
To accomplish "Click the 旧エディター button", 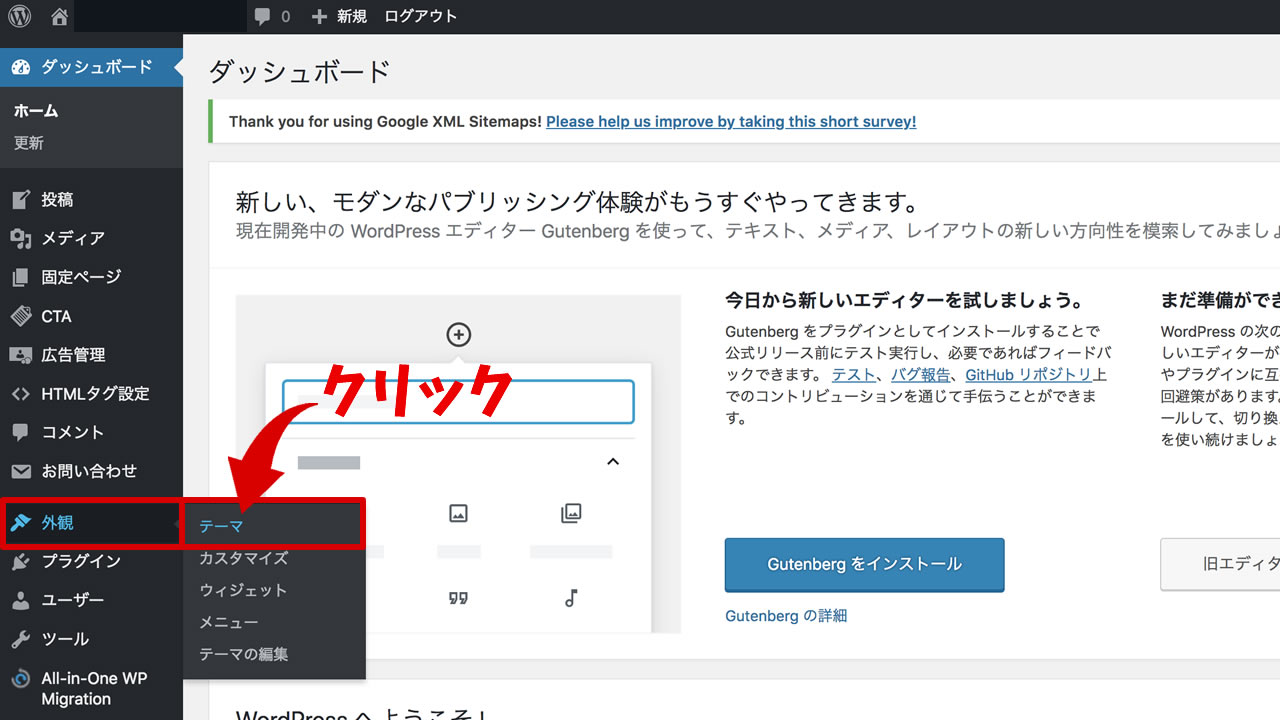I will pos(1220,565).
